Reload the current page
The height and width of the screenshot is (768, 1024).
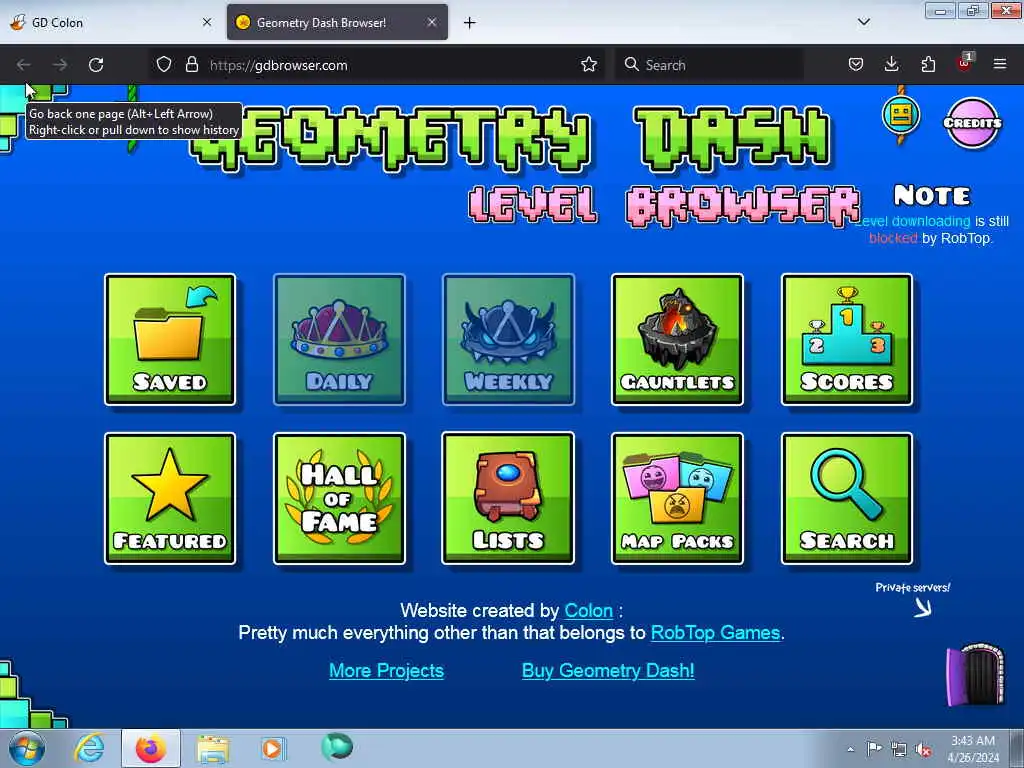(96, 65)
